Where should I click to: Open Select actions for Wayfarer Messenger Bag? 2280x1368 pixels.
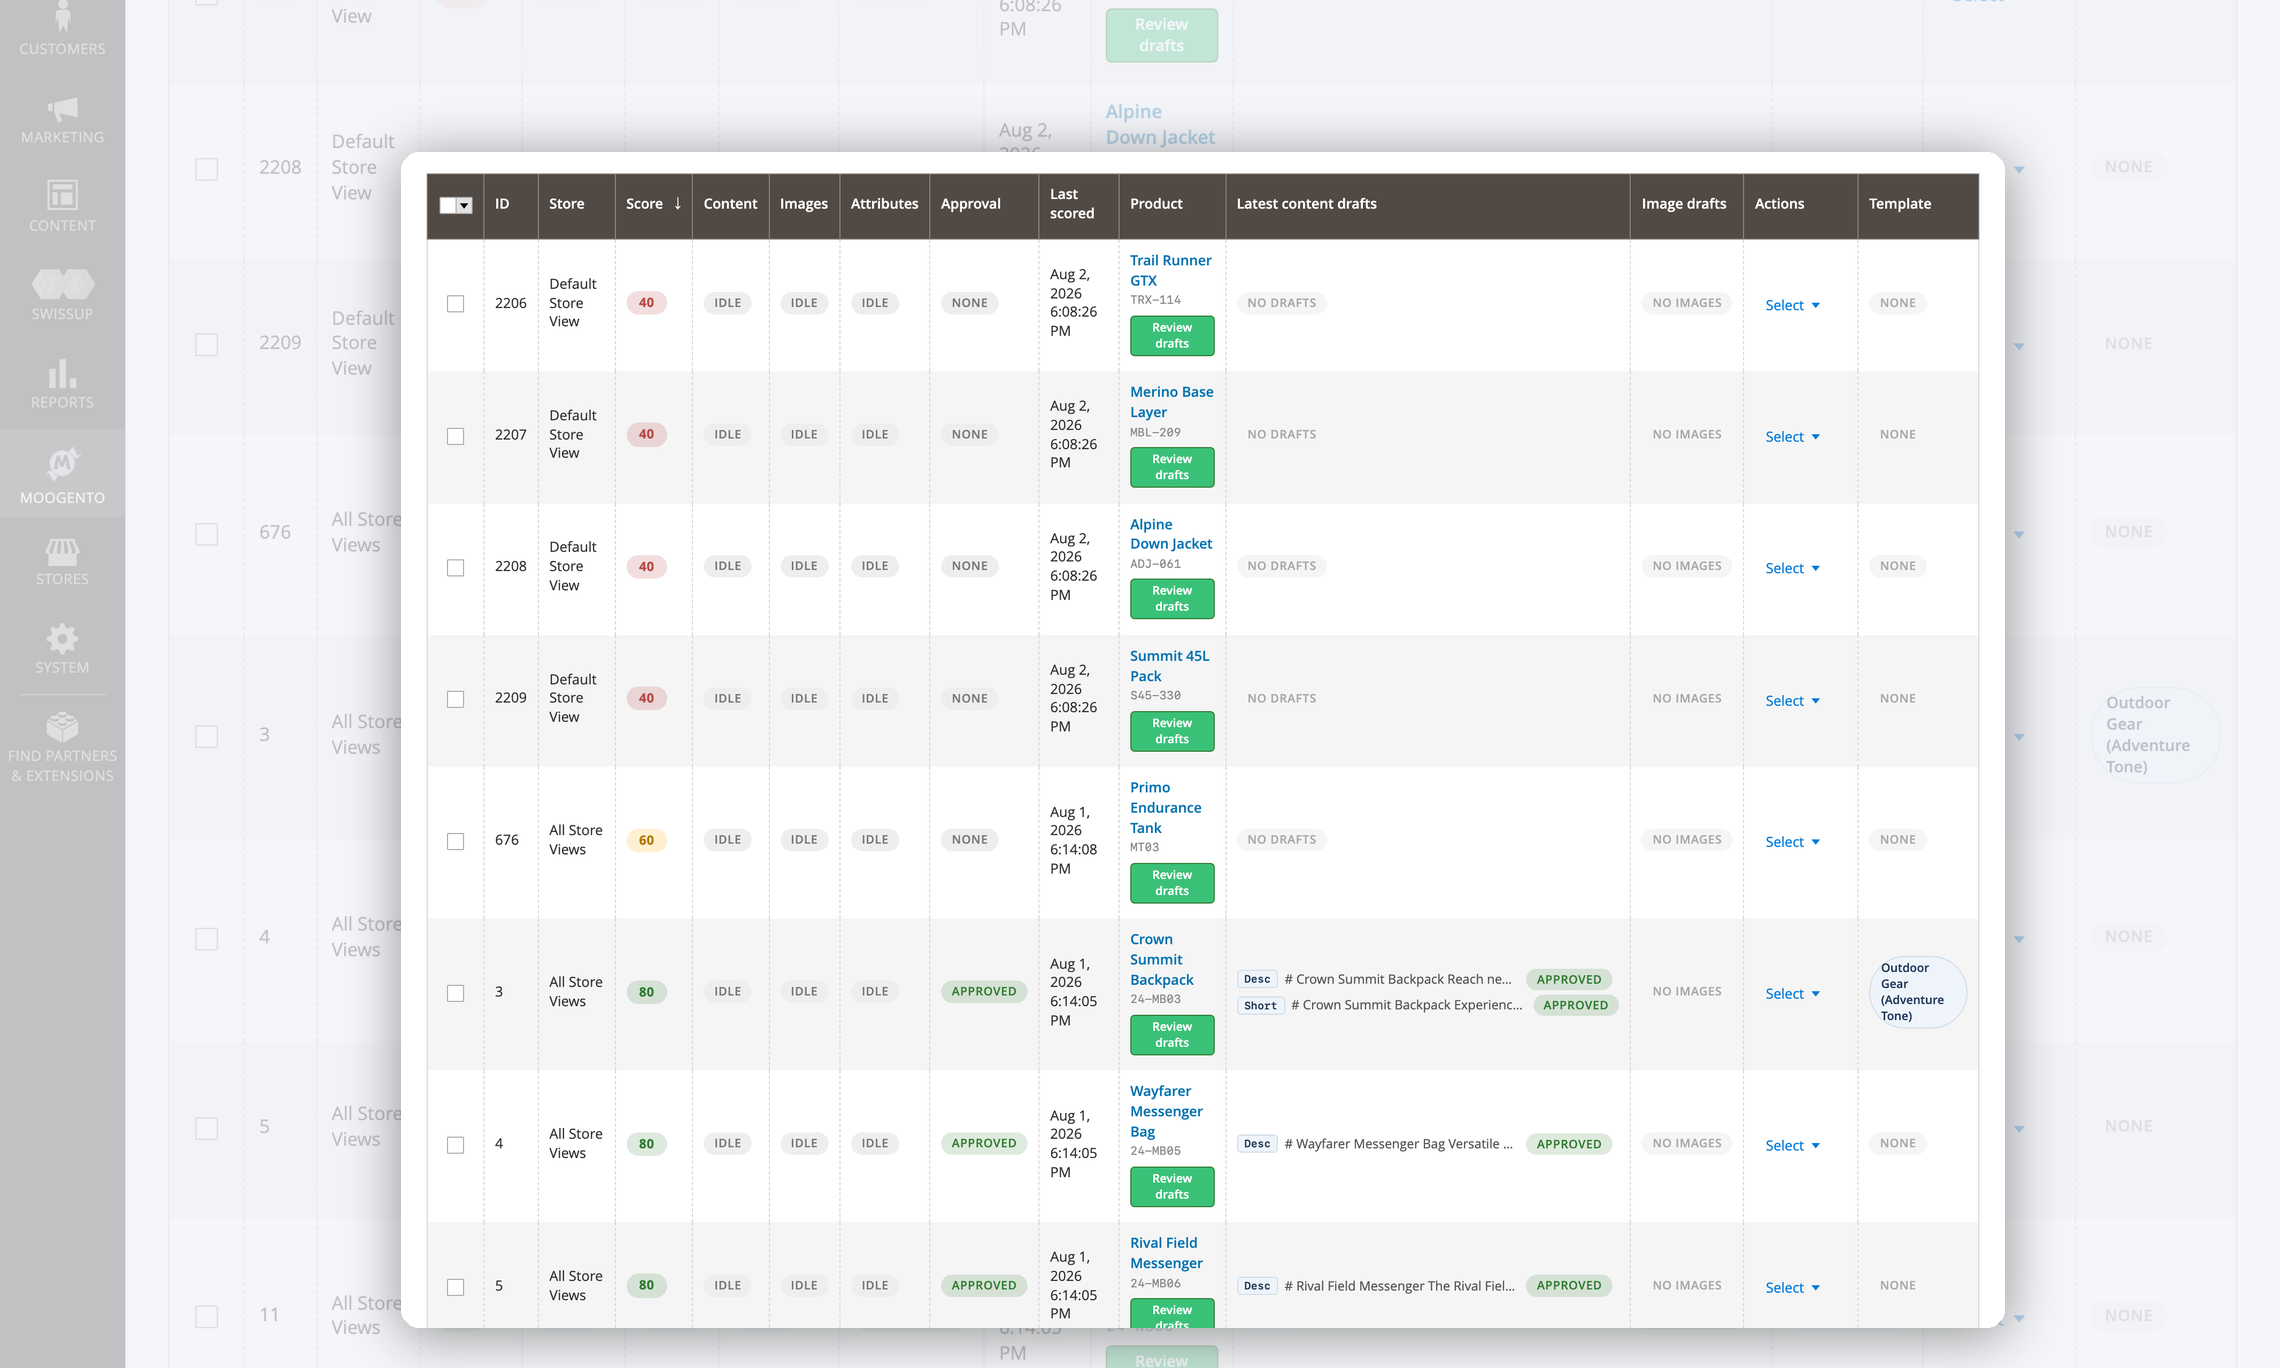(x=1792, y=1146)
